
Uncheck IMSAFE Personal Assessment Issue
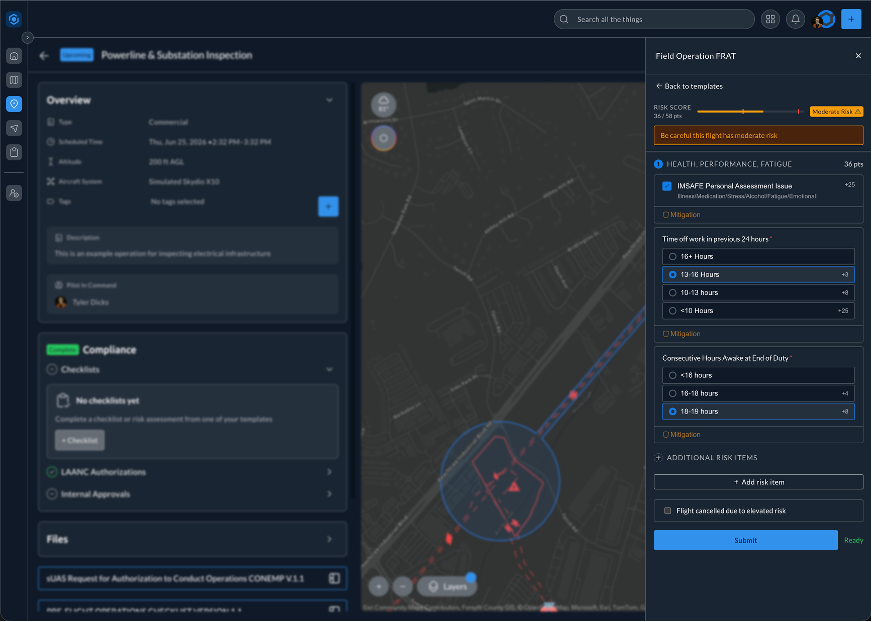coord(667,186)
